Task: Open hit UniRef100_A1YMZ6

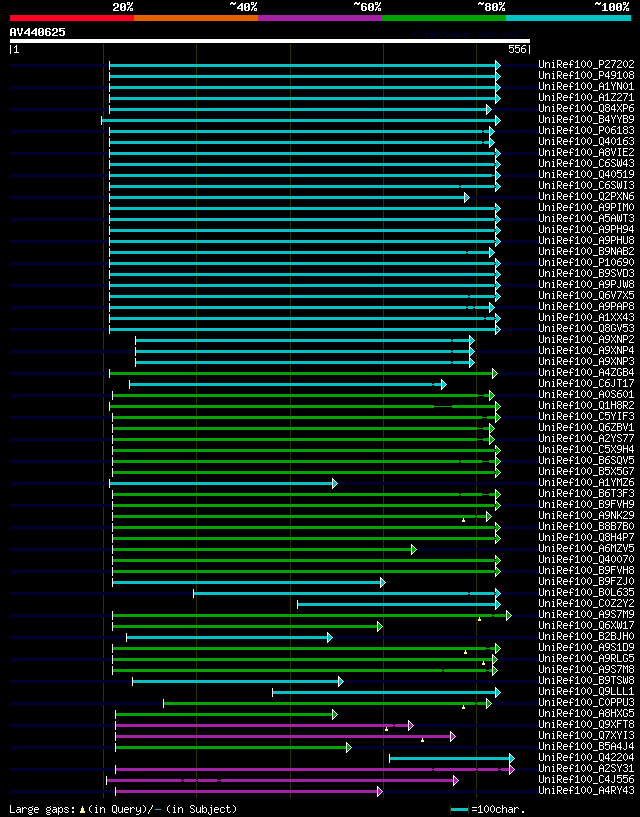Action: (586, 482)
